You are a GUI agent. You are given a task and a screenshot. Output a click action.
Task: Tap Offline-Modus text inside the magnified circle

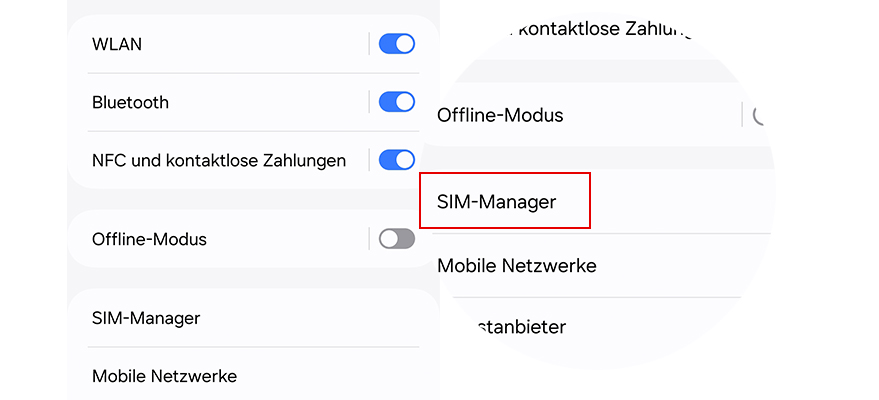click(x=500, y=115)
